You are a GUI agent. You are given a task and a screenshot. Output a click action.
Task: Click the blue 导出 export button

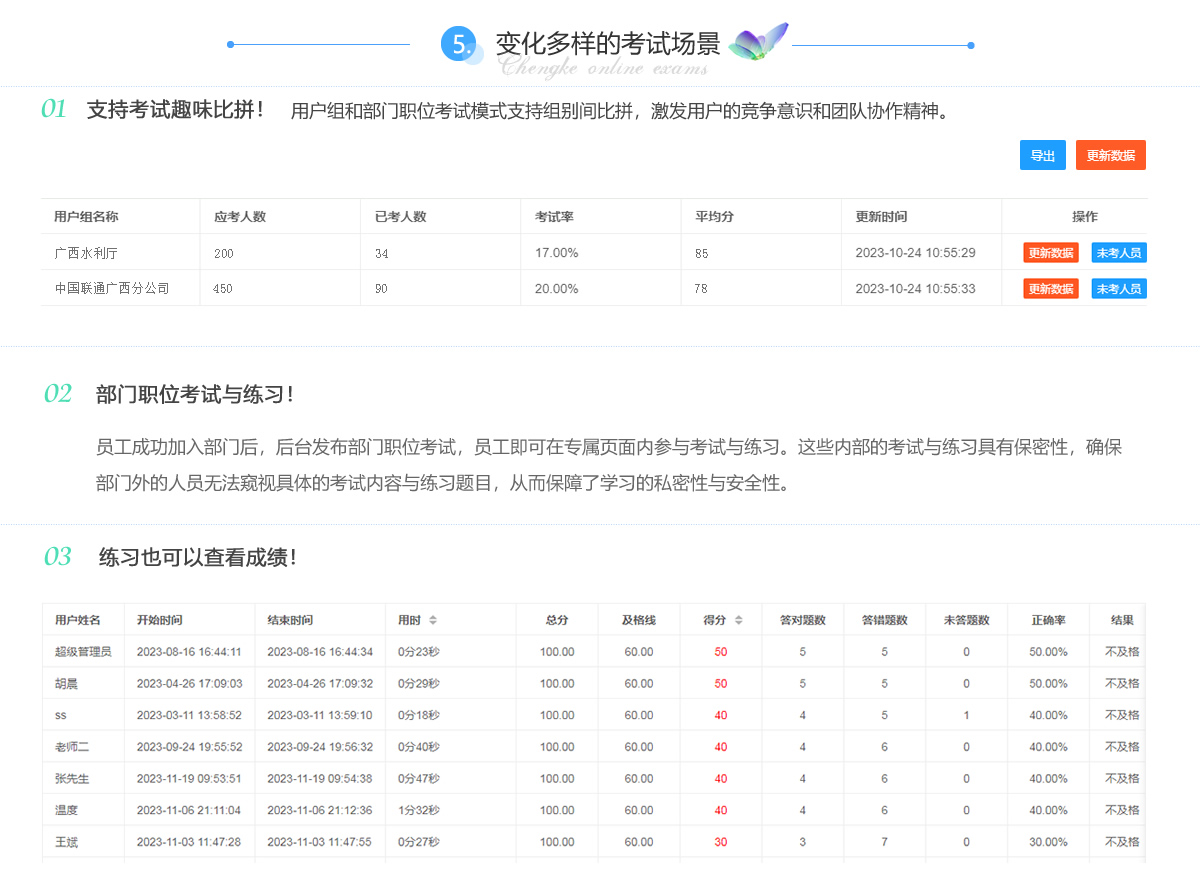(x=1042, y=156)
